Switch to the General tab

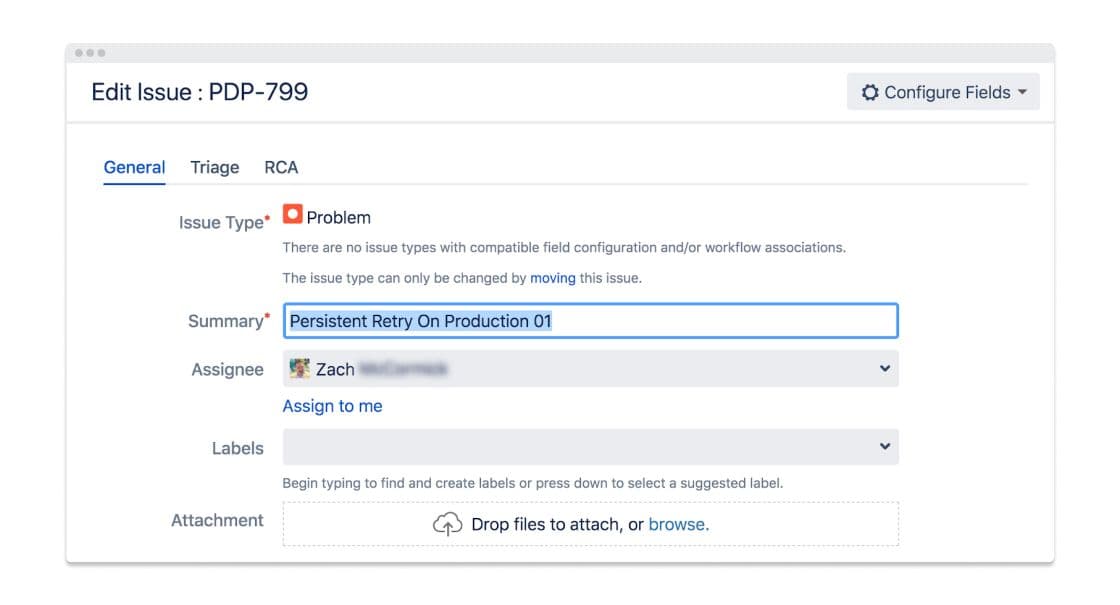(x=134, y=167)
